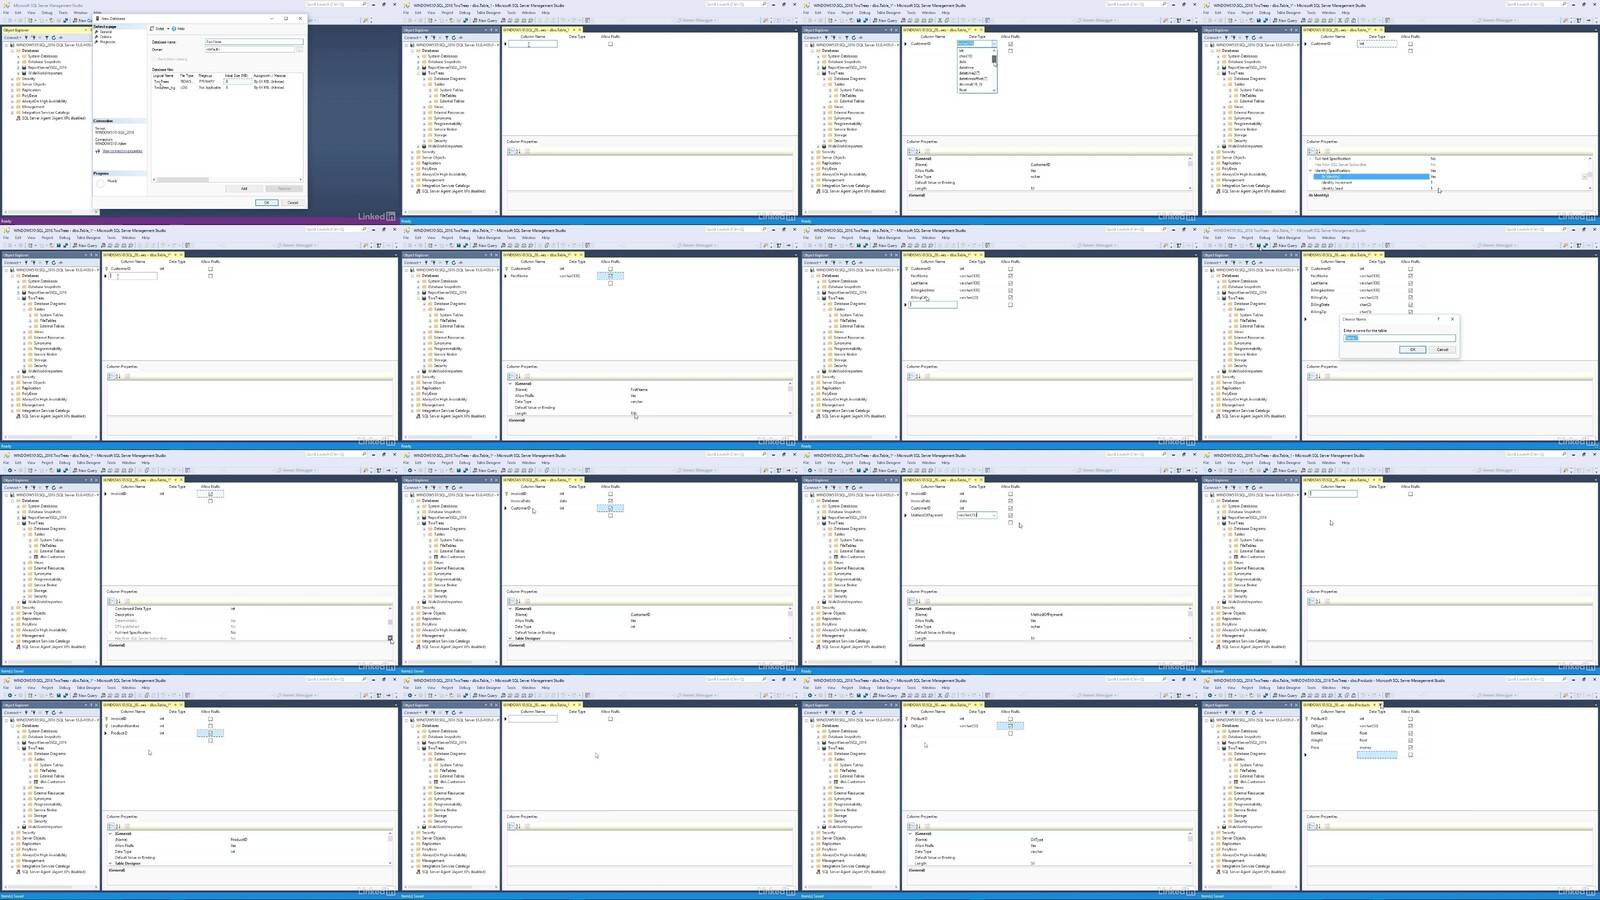Image resolution: width=1600 pixels, height=900 pixels.
Task: Select WideWorldImporters database behind New Database dialog
Action: click(x=45, y=73)
